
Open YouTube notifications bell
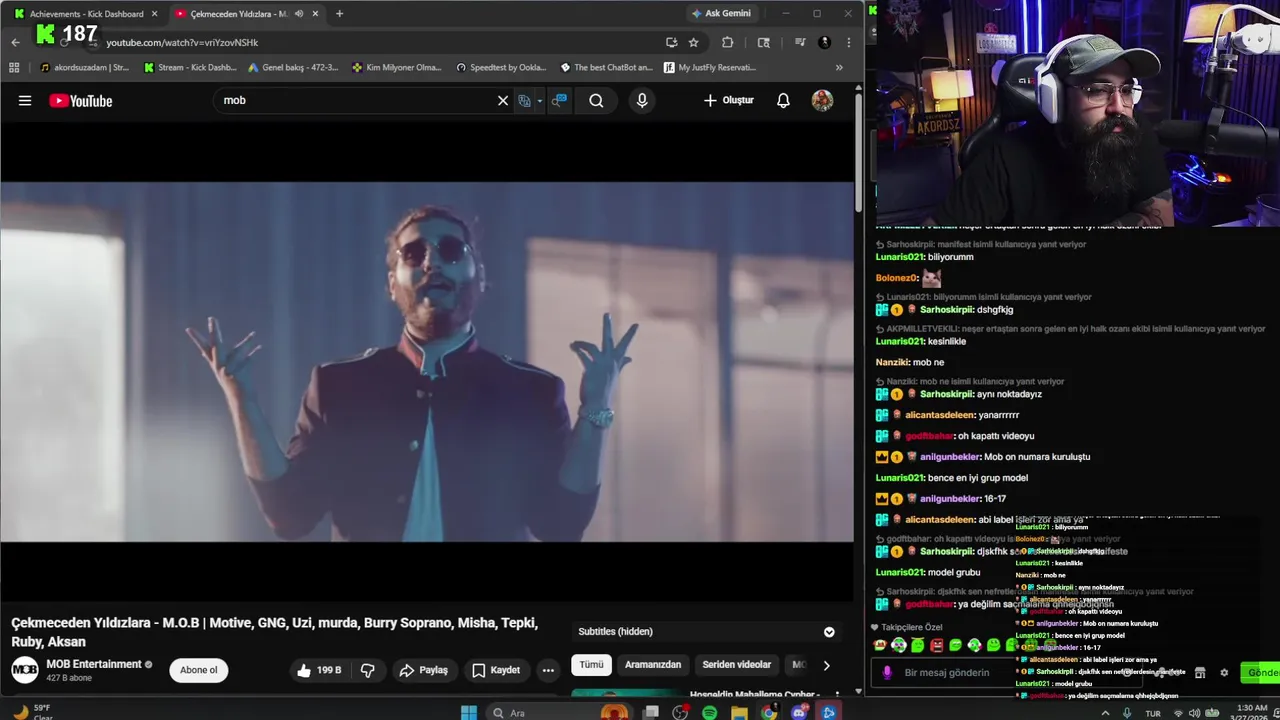coord(784,100)
